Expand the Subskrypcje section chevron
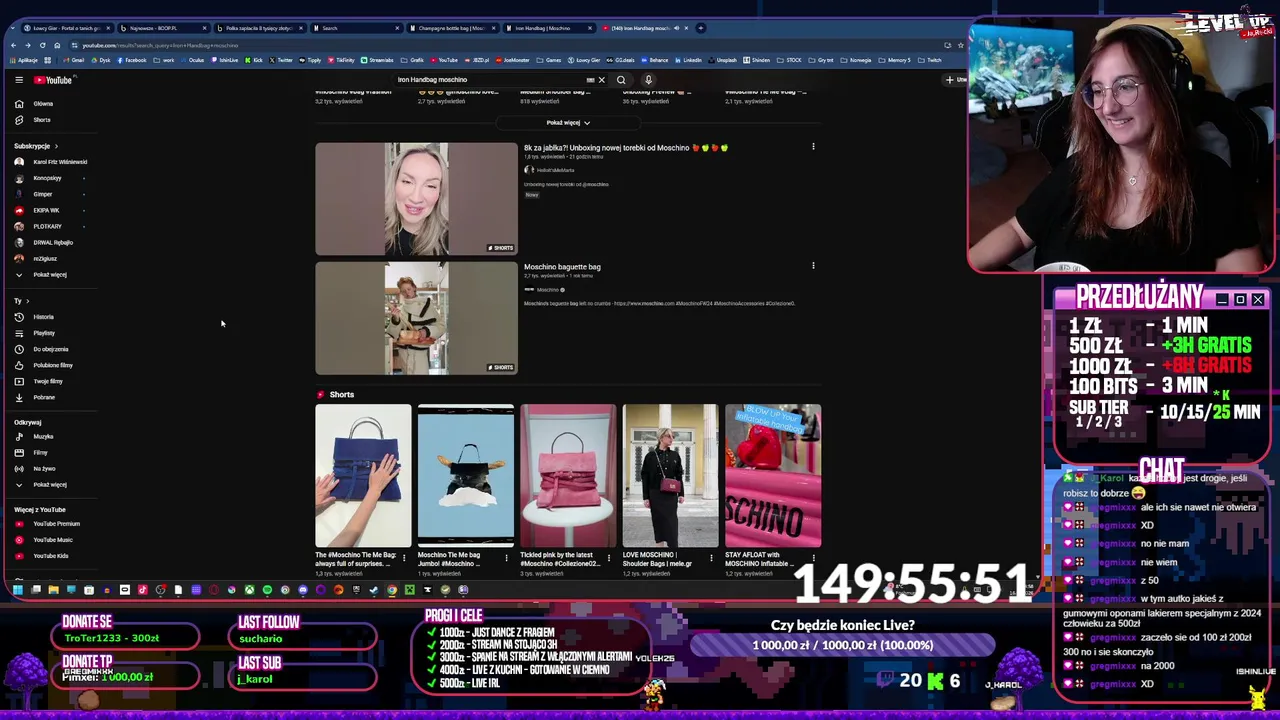The height and width of the screenshot is (720, 1280). point(56,146)
